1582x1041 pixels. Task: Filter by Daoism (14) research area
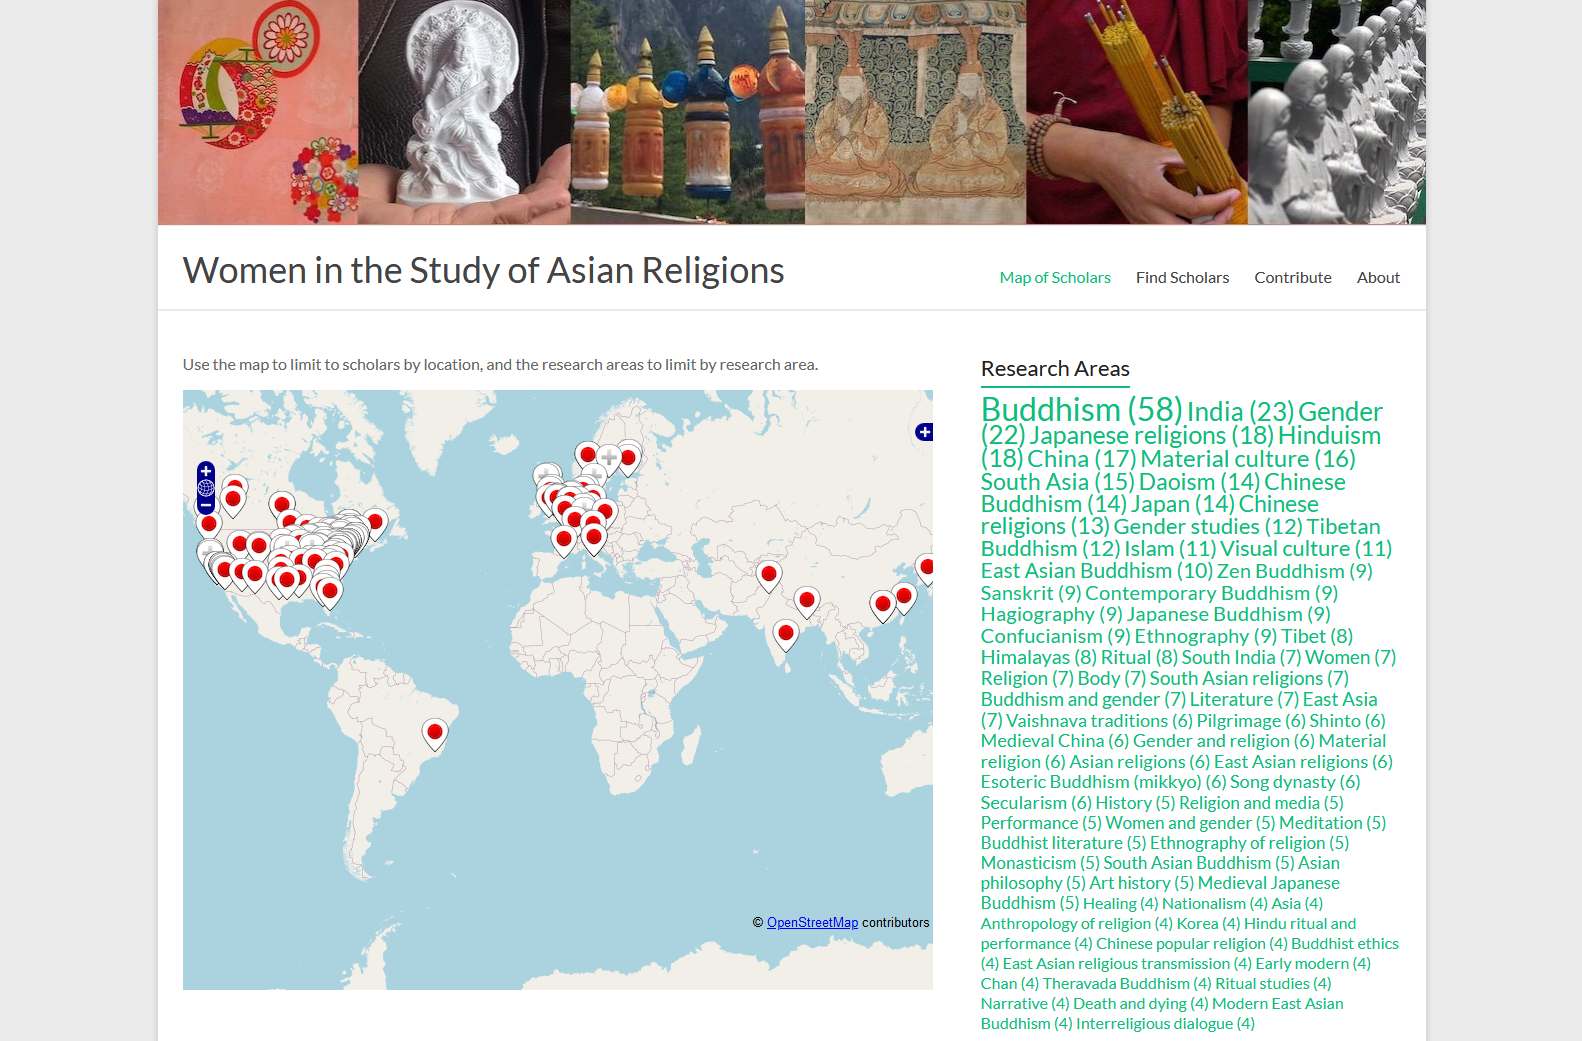(1199, 482)
